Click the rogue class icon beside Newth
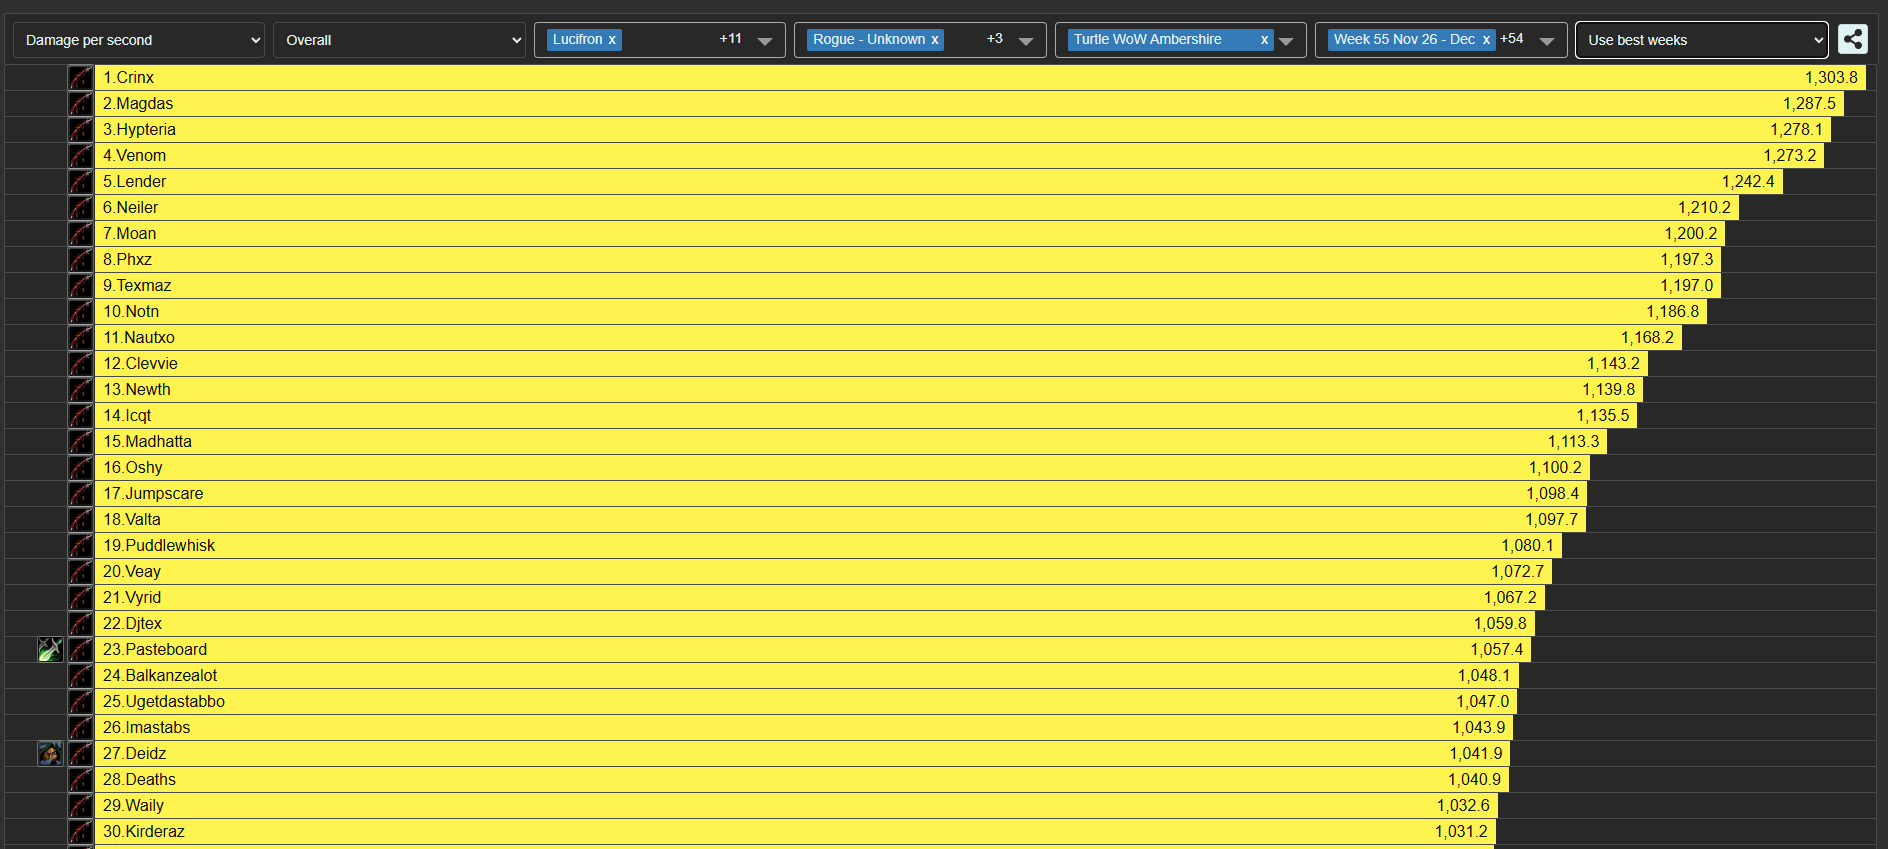The image size is (1888, 849). point(80,389)
